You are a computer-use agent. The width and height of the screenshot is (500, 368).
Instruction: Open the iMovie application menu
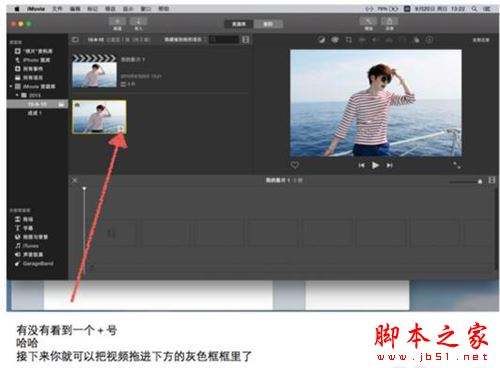coord(36,9)
